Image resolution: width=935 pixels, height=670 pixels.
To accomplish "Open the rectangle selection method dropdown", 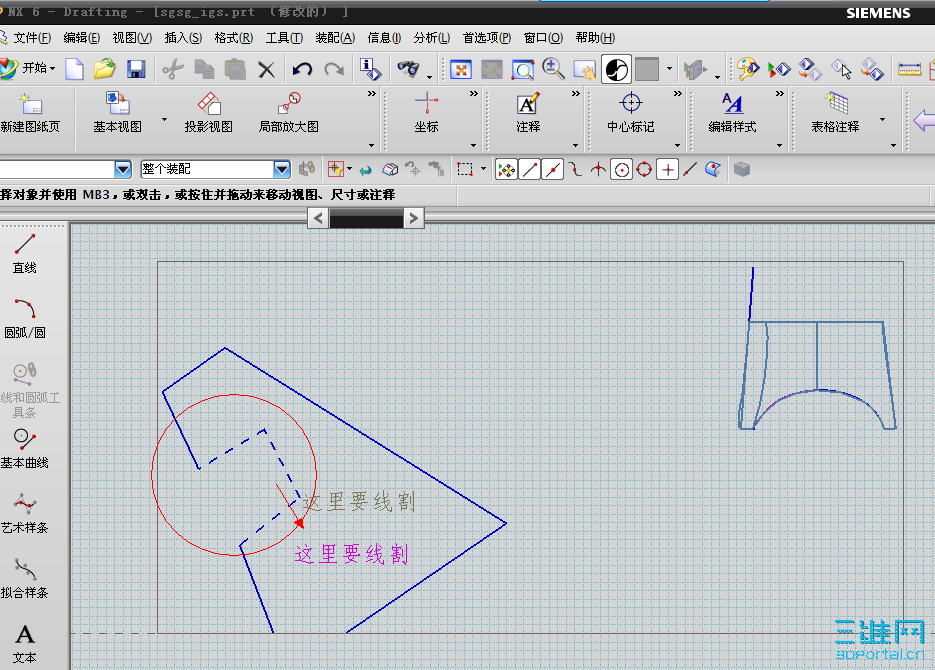I will coord(483,169).
